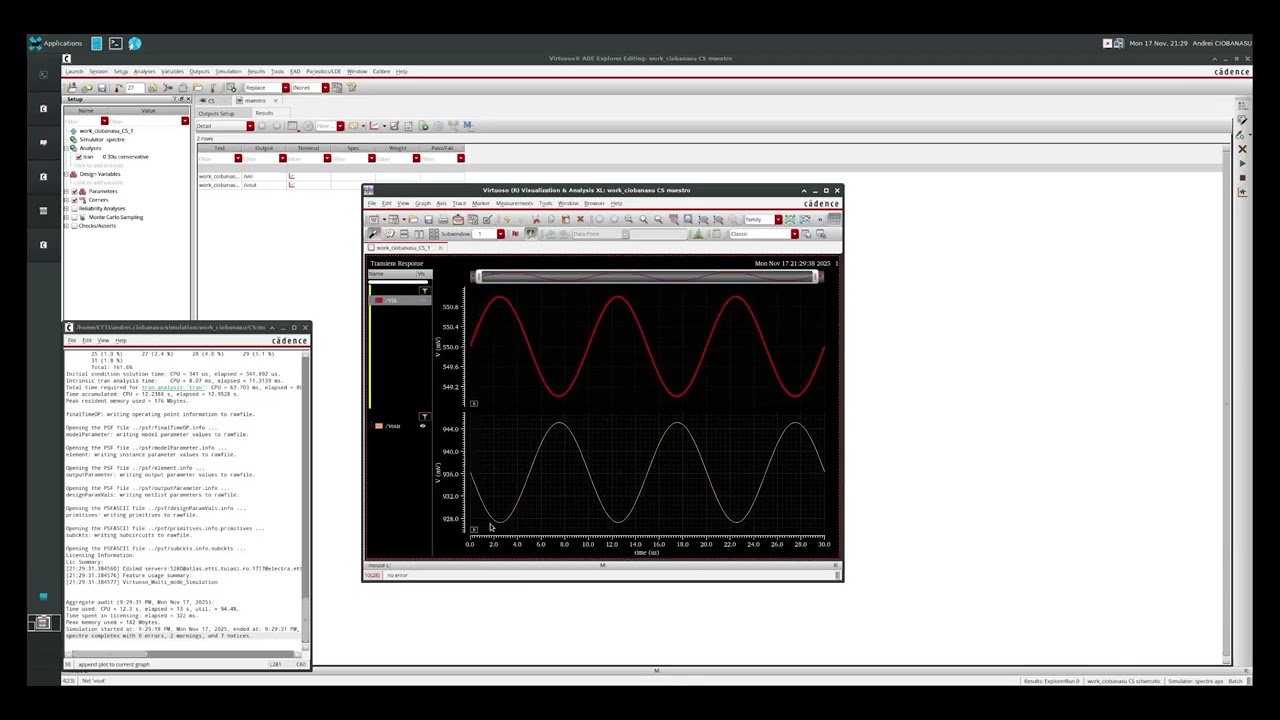The width and height of the screenshot is (1280, 720).
Task: Click the plot waveform icon in Results toolbar
Action: [374, 126]
